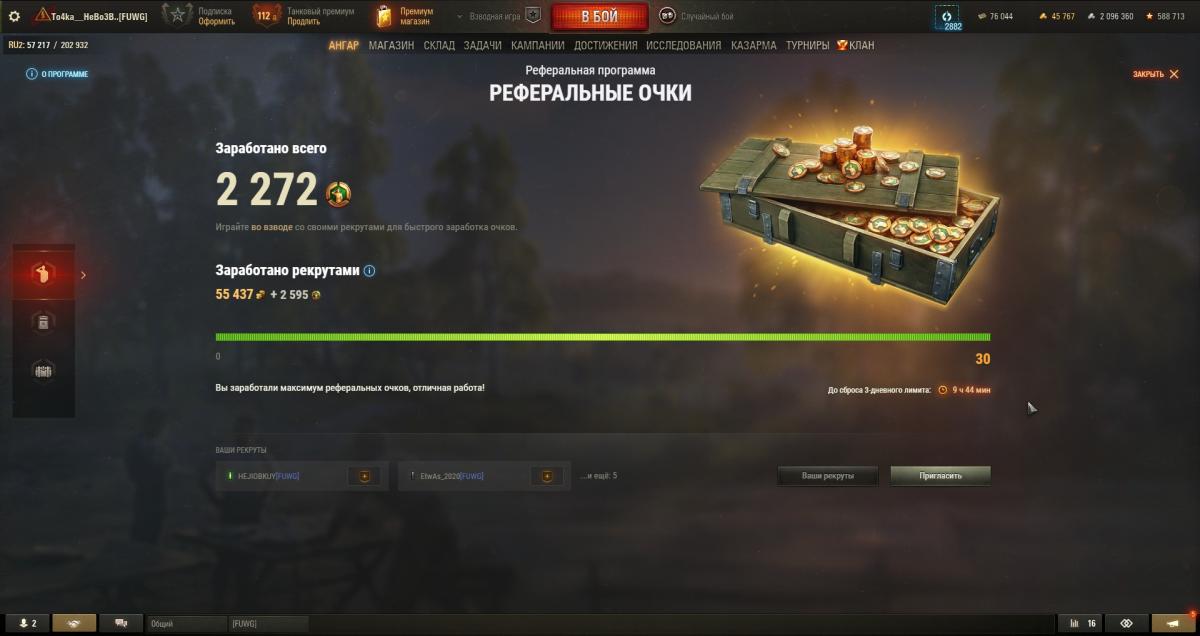This screenshot has width=1200, height=636.
Task: Click the icon button next to HEJIOBKUY
Action: 364,476
